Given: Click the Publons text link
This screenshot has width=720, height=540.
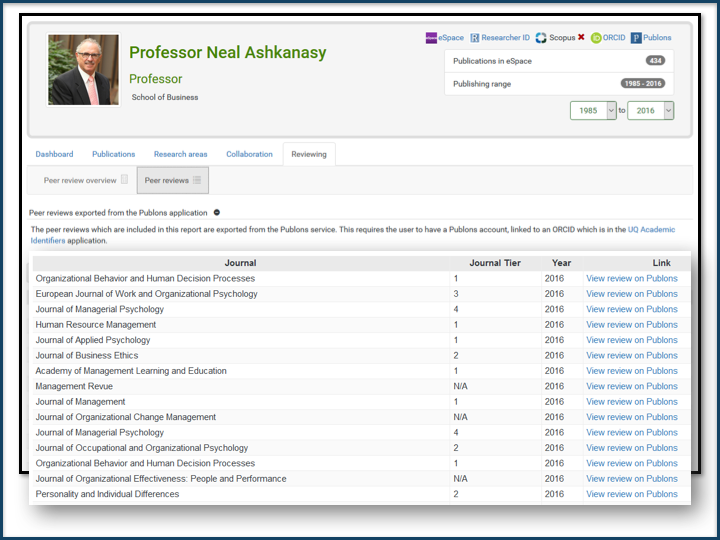Looking at the screenshot, I should 657,38.
